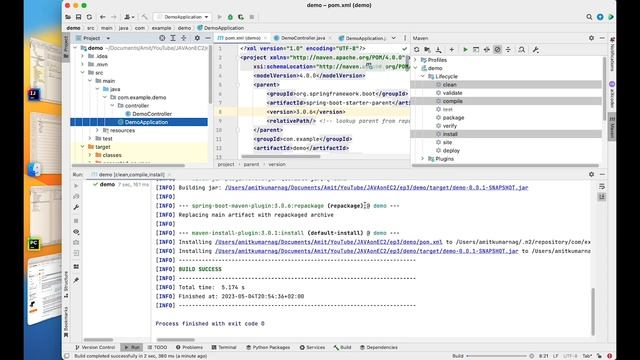Start debugging with the bug icon

[230, 17]
